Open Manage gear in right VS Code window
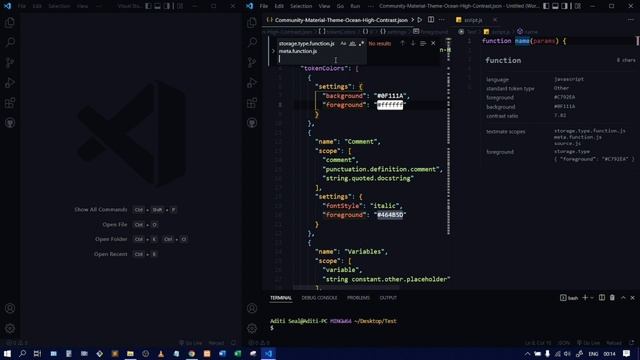 252,328
